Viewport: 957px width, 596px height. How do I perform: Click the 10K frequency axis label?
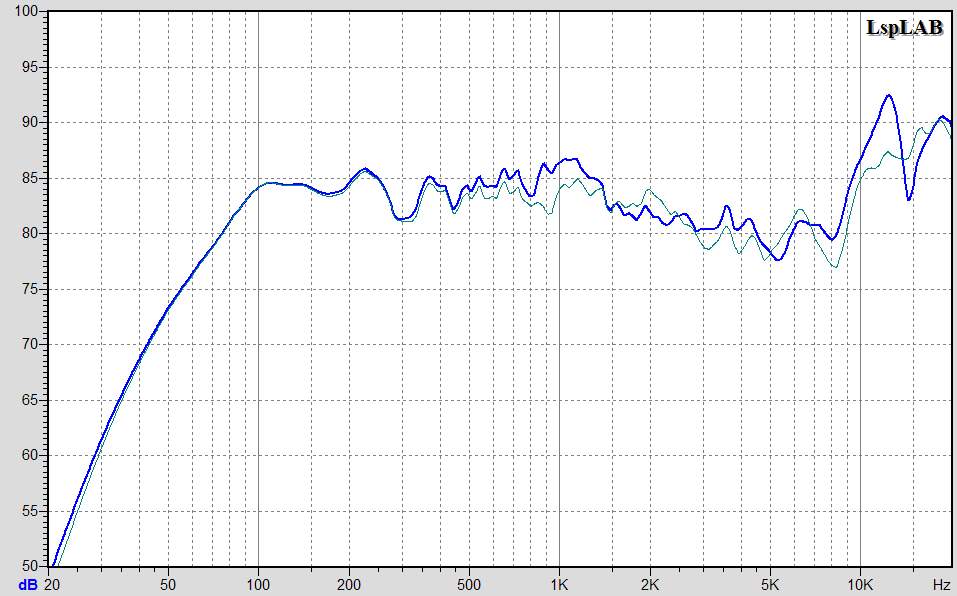[860, 585]
